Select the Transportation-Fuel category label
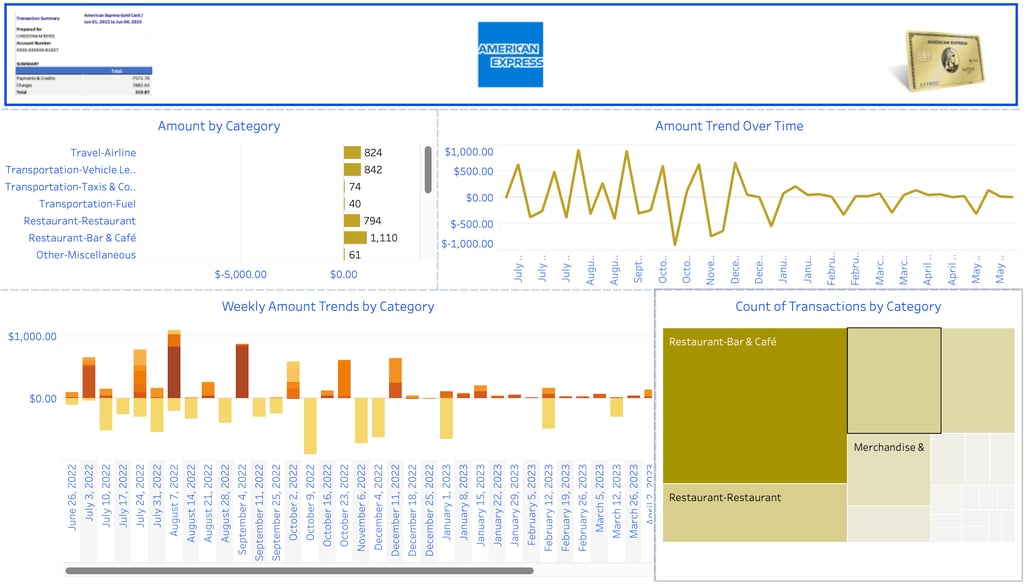This screenshot has height=585, width=1024. (x=88, y=204)
